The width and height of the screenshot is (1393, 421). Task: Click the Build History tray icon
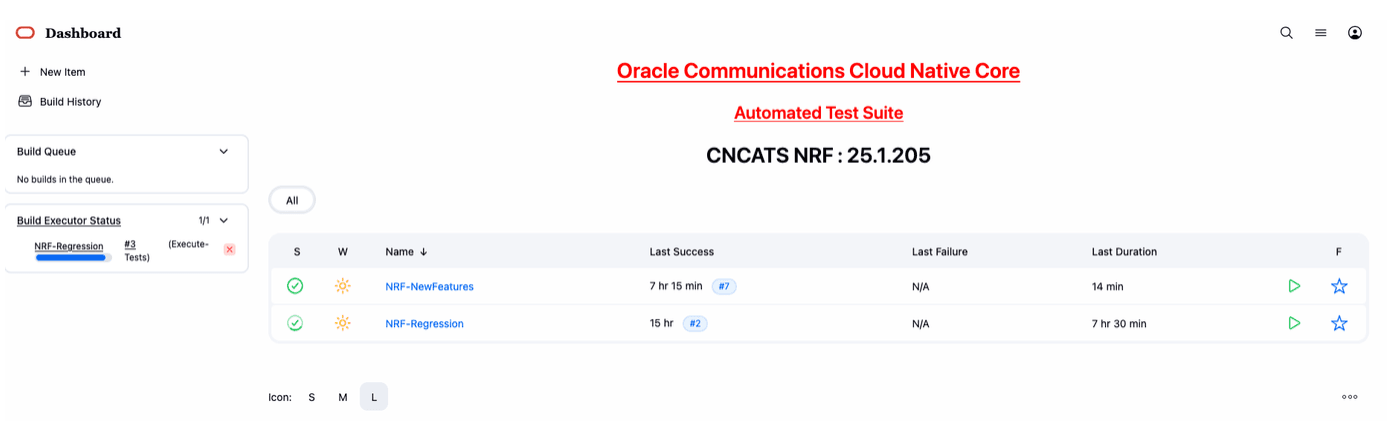(x=25, y=101)
